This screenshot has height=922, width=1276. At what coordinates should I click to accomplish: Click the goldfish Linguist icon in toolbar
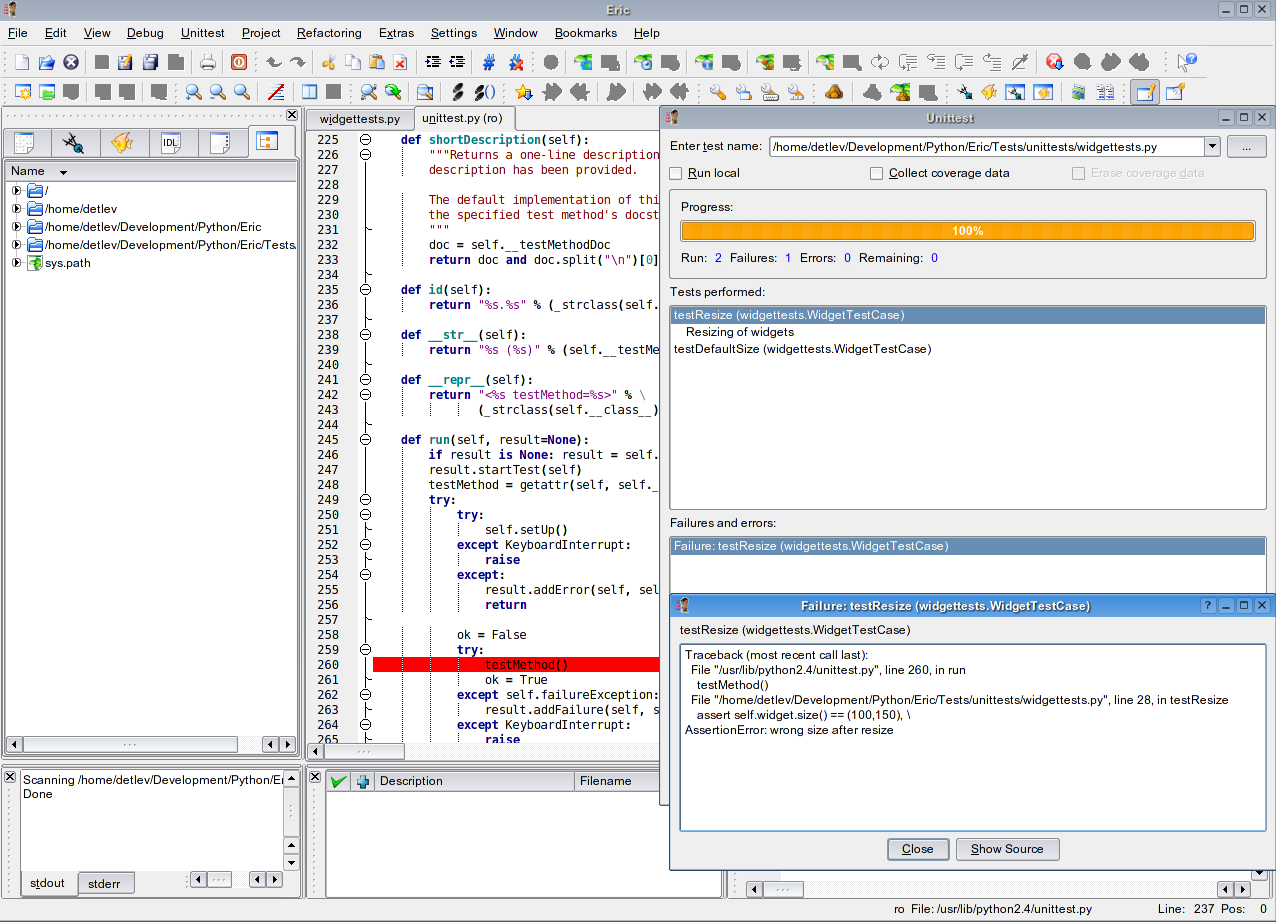989,92
